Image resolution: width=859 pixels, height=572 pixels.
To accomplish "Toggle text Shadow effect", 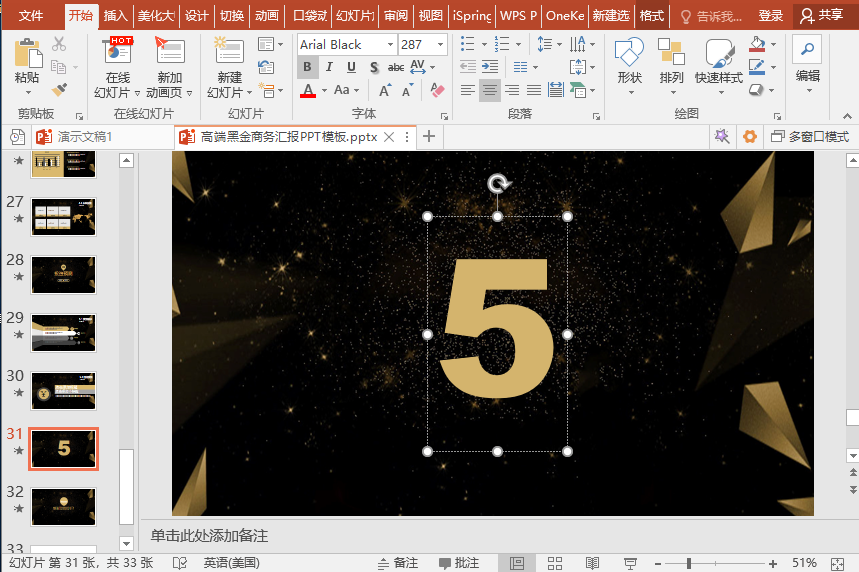I will (374, 67).
